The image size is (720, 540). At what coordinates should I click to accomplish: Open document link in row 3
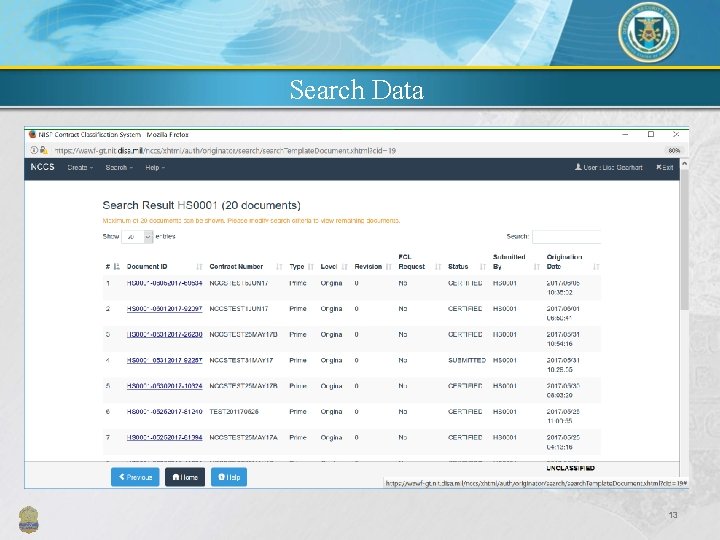(164, 335)
